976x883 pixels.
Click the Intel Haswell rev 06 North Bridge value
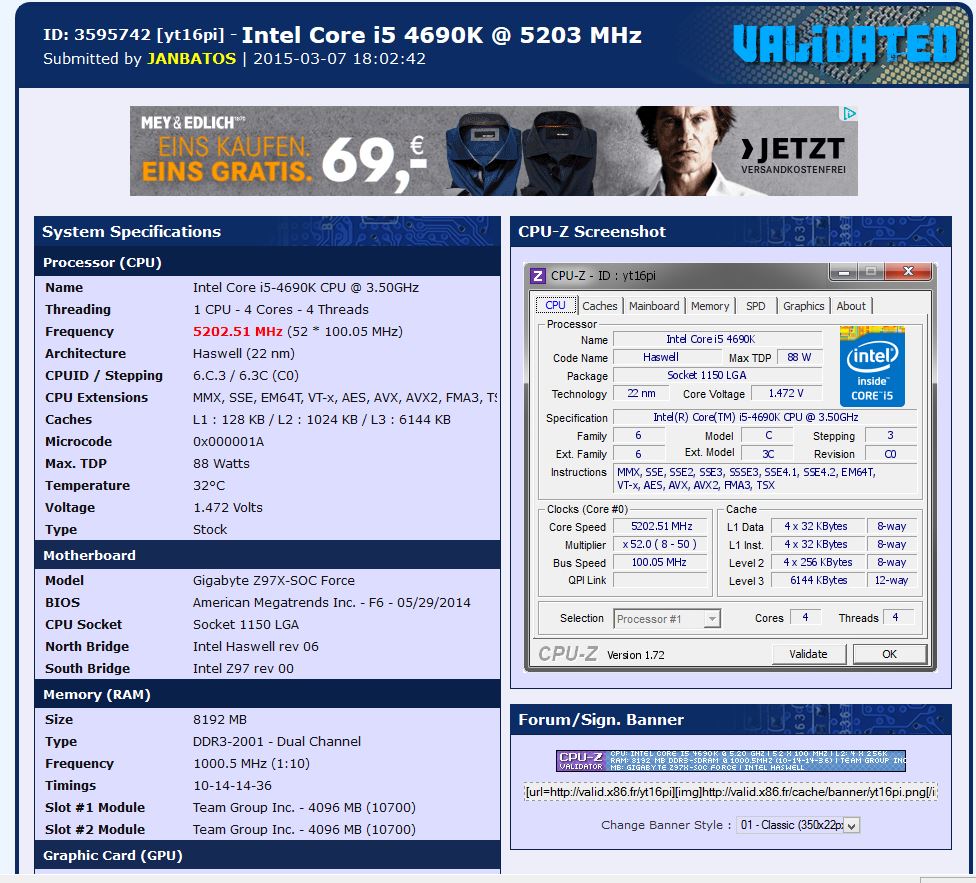coord(256,647)
